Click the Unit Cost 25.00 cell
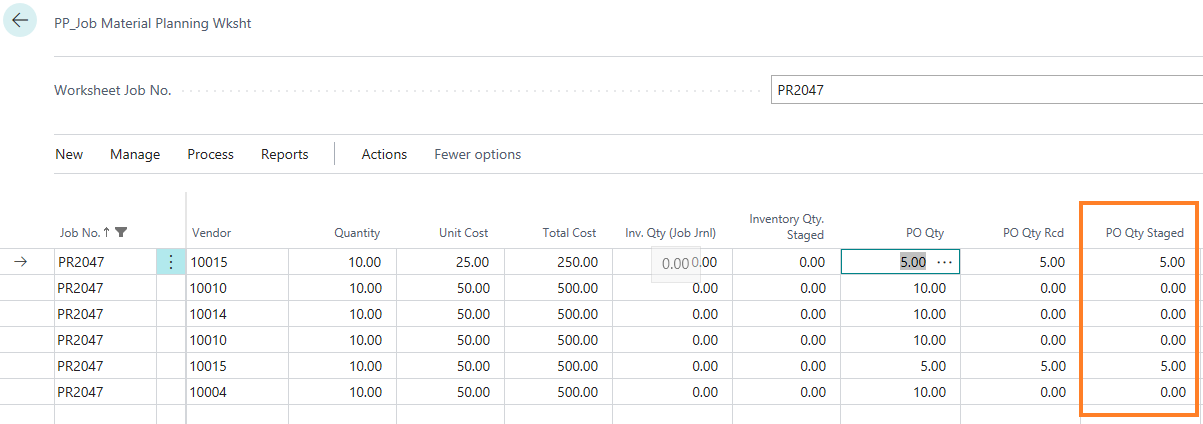 pos(464,262)
